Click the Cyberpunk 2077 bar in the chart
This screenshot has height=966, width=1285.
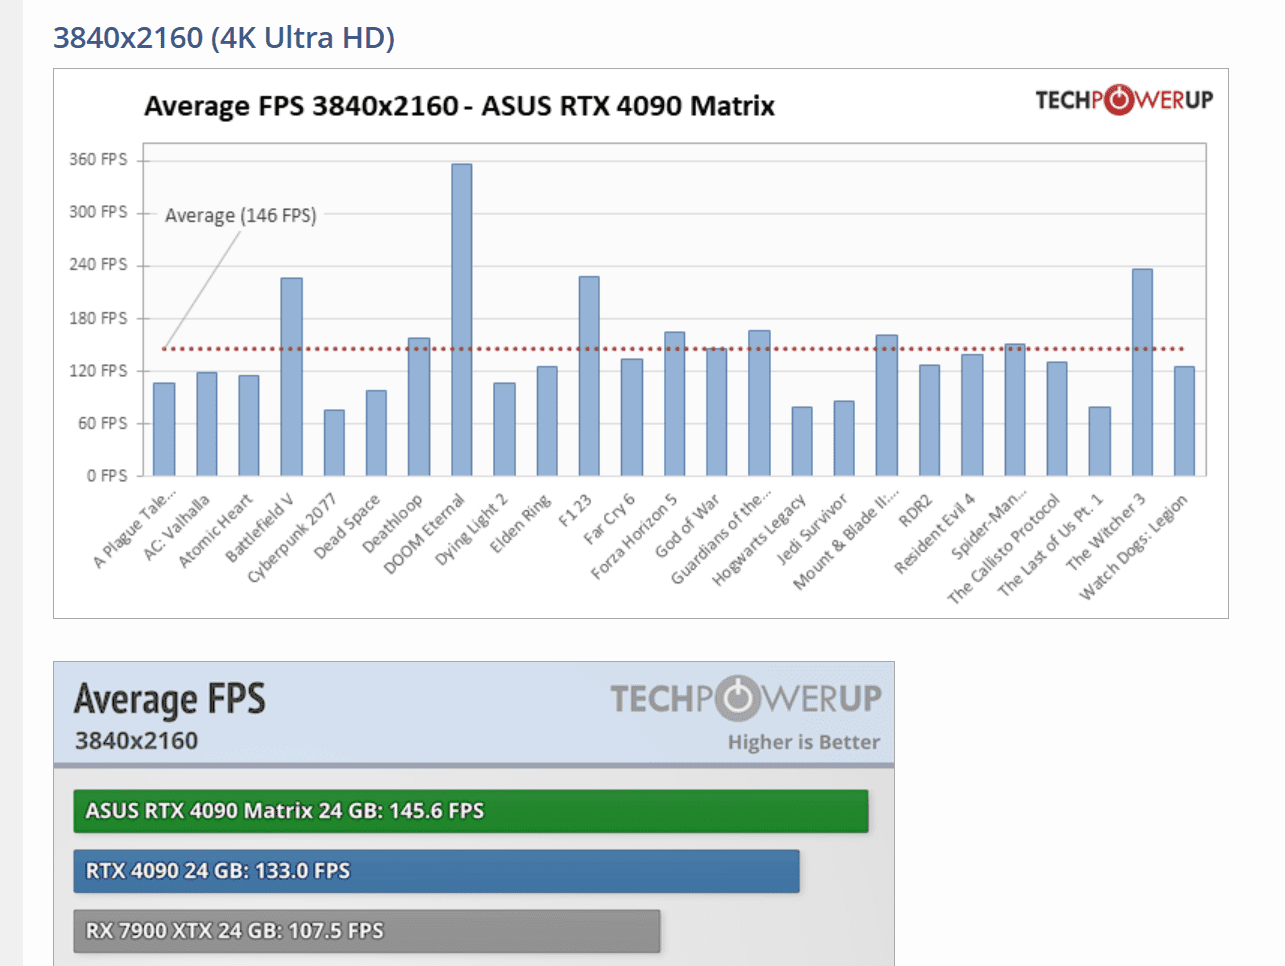334,442
